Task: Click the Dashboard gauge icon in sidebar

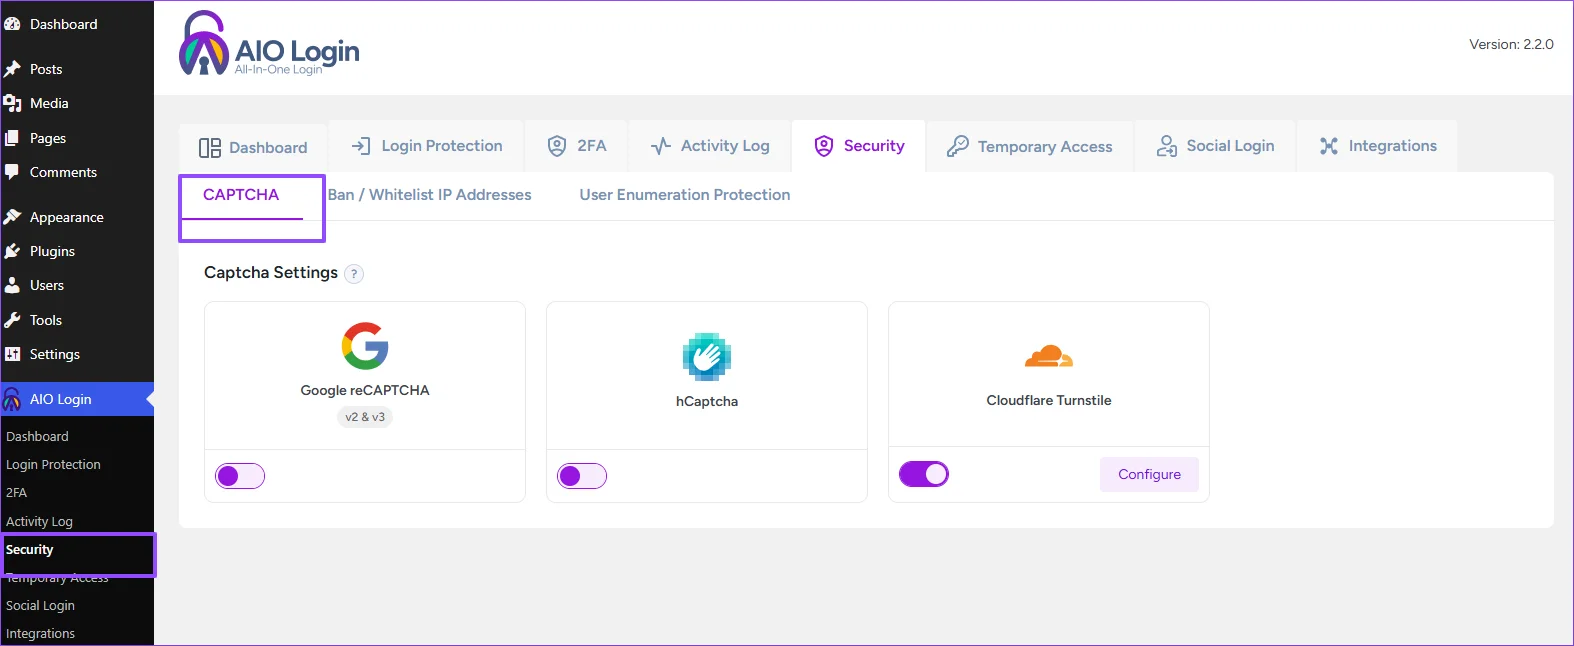Action: click(12, 24)
